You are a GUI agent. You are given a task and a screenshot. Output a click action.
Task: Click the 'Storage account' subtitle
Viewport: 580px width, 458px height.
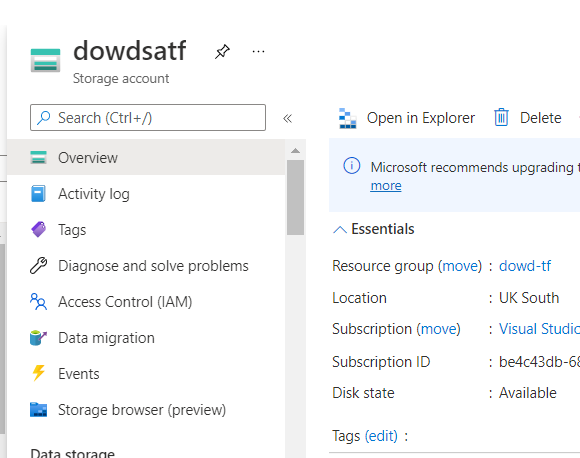(121, 78)
